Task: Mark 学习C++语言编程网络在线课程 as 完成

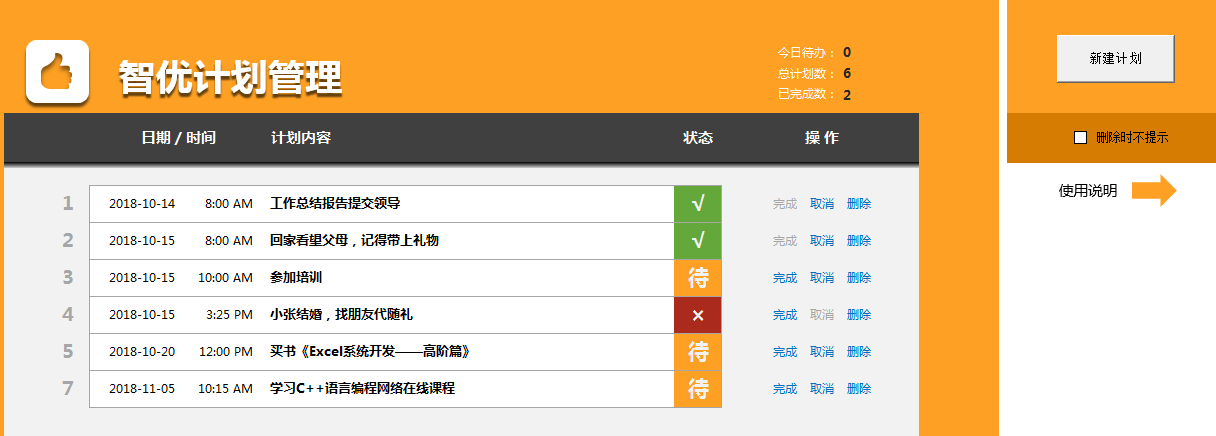Action: click(x=785, y=389)
